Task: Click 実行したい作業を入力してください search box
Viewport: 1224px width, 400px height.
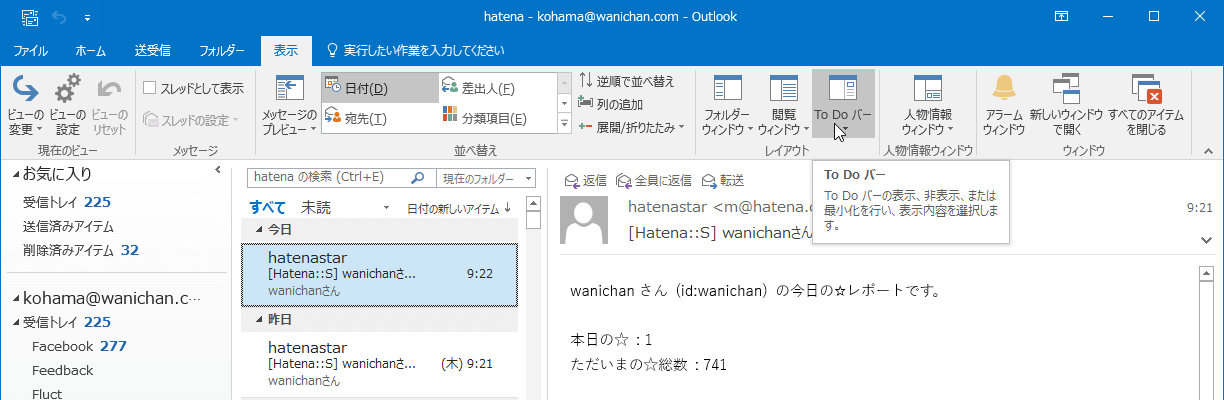Action: click(416, 49)
